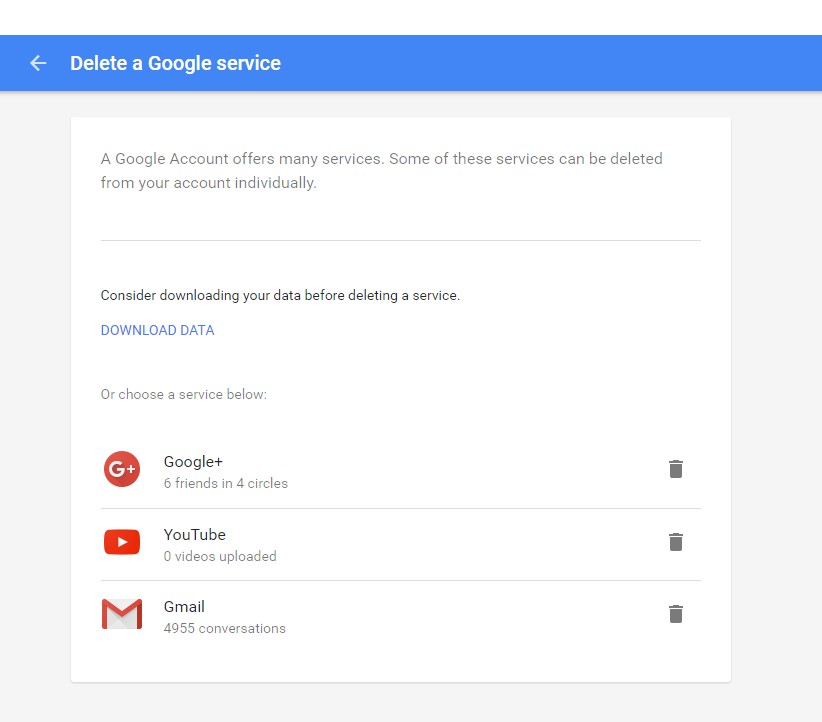The width and height of the screenshot is (822, 722).
Task: Delete the Google+ service via trash icon
Action: click(x=676, y=469)
